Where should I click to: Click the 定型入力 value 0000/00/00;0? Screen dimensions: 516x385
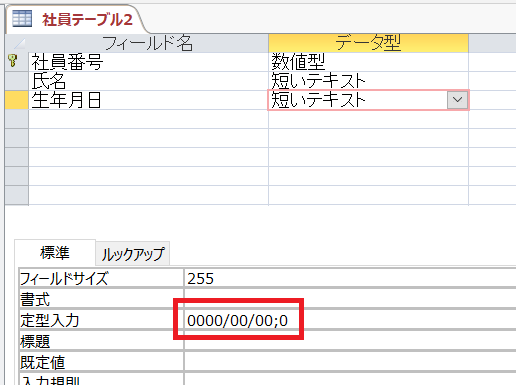(x=350, y=320)
